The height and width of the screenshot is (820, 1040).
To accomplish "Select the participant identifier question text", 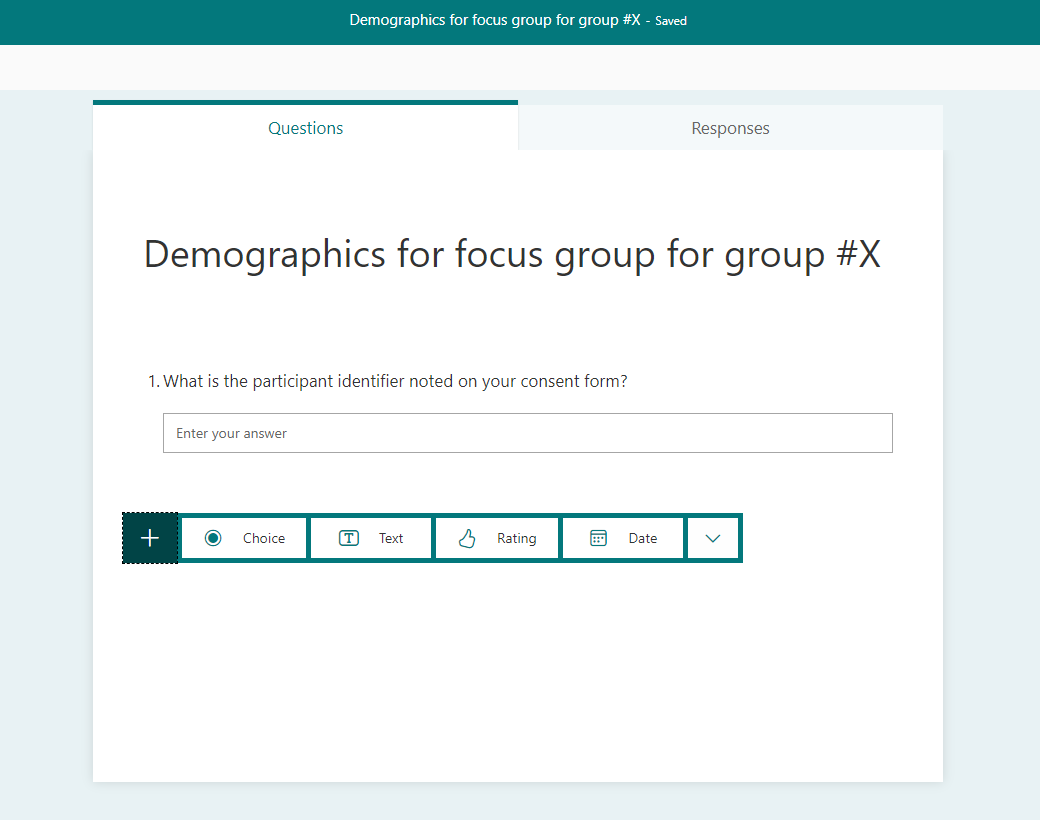I will (395, 381).
